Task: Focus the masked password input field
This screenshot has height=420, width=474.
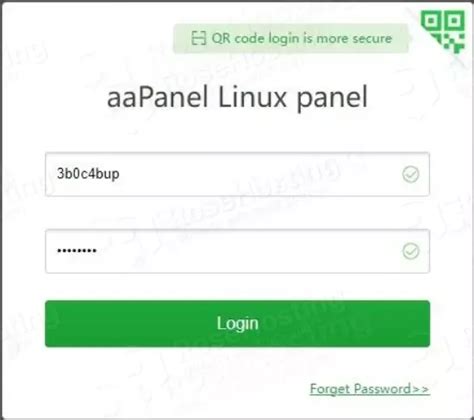Action: tap(237, 251)
